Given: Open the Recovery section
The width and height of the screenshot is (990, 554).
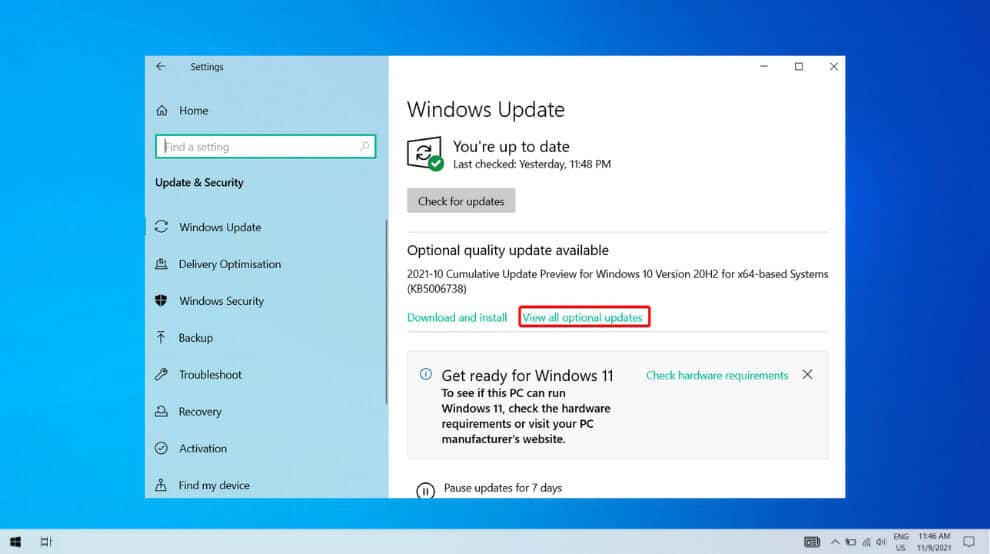Looking at the screenshot, I should [x=200, y=411].
